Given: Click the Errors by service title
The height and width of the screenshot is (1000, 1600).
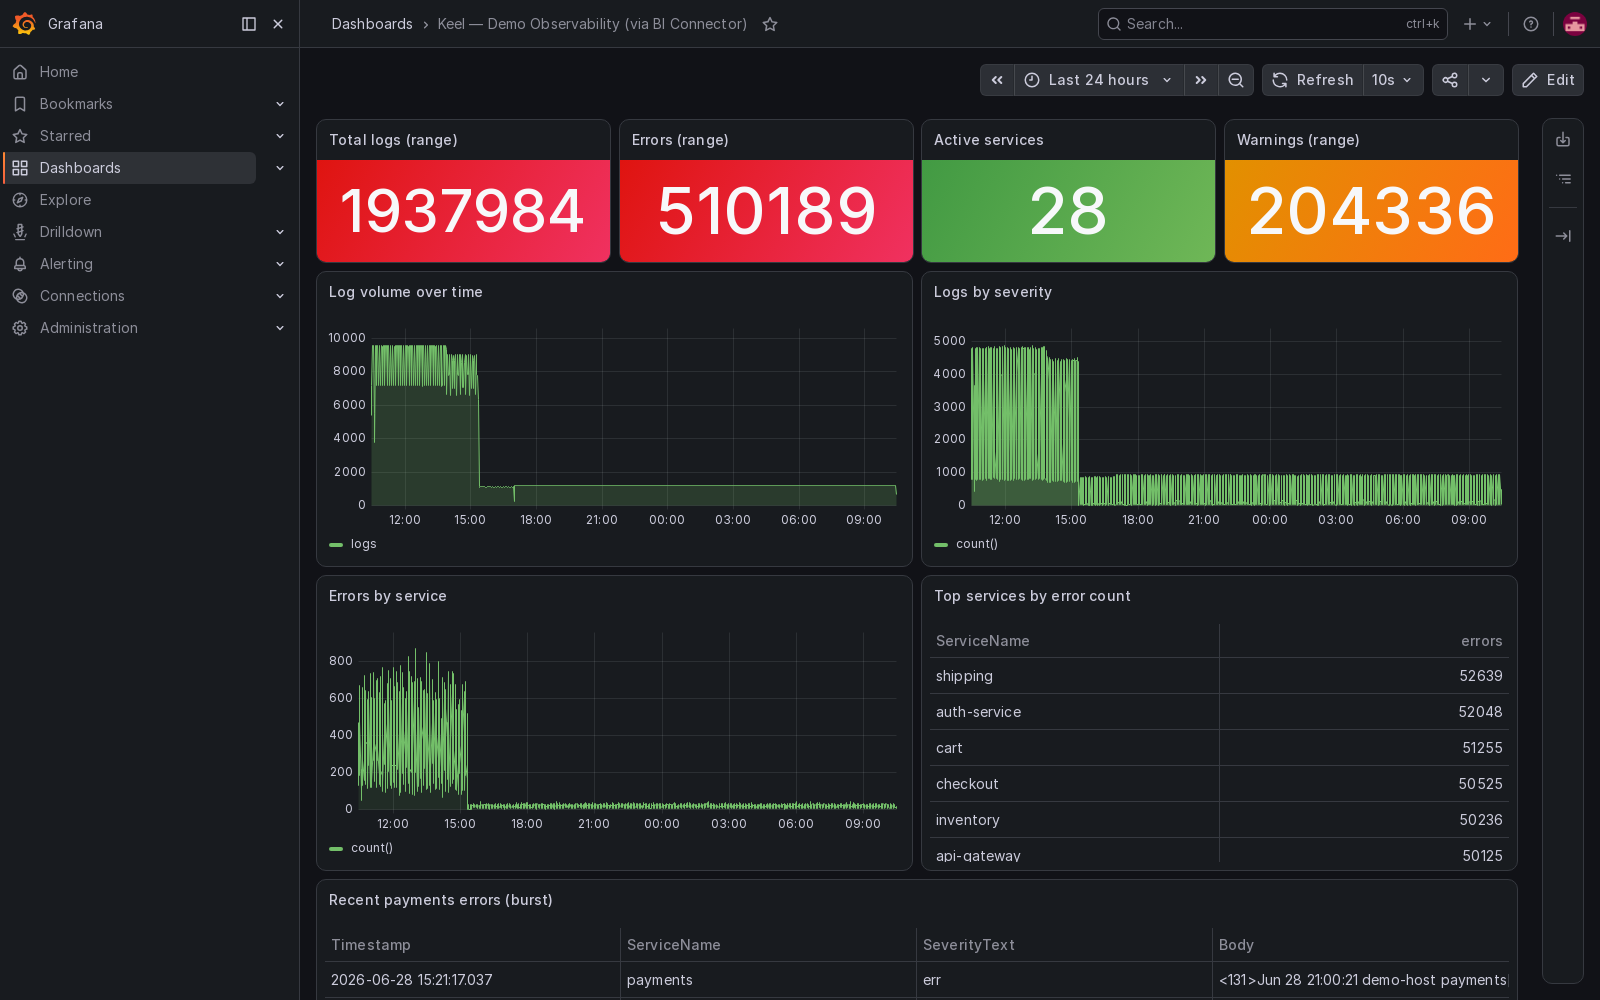Looking at the screenshot, I should pos(388,596).
